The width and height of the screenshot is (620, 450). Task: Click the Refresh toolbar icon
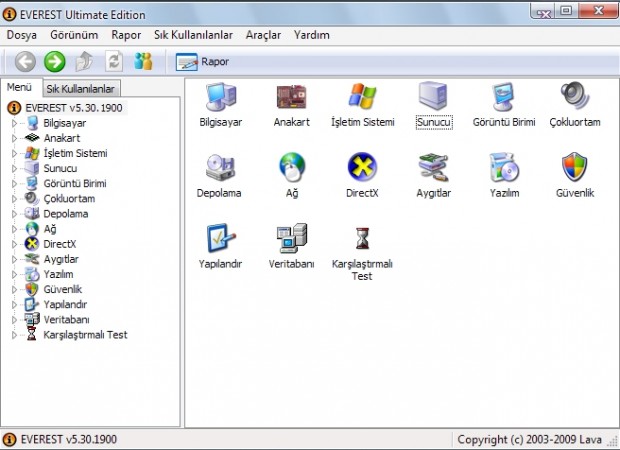tap(113, 62)
